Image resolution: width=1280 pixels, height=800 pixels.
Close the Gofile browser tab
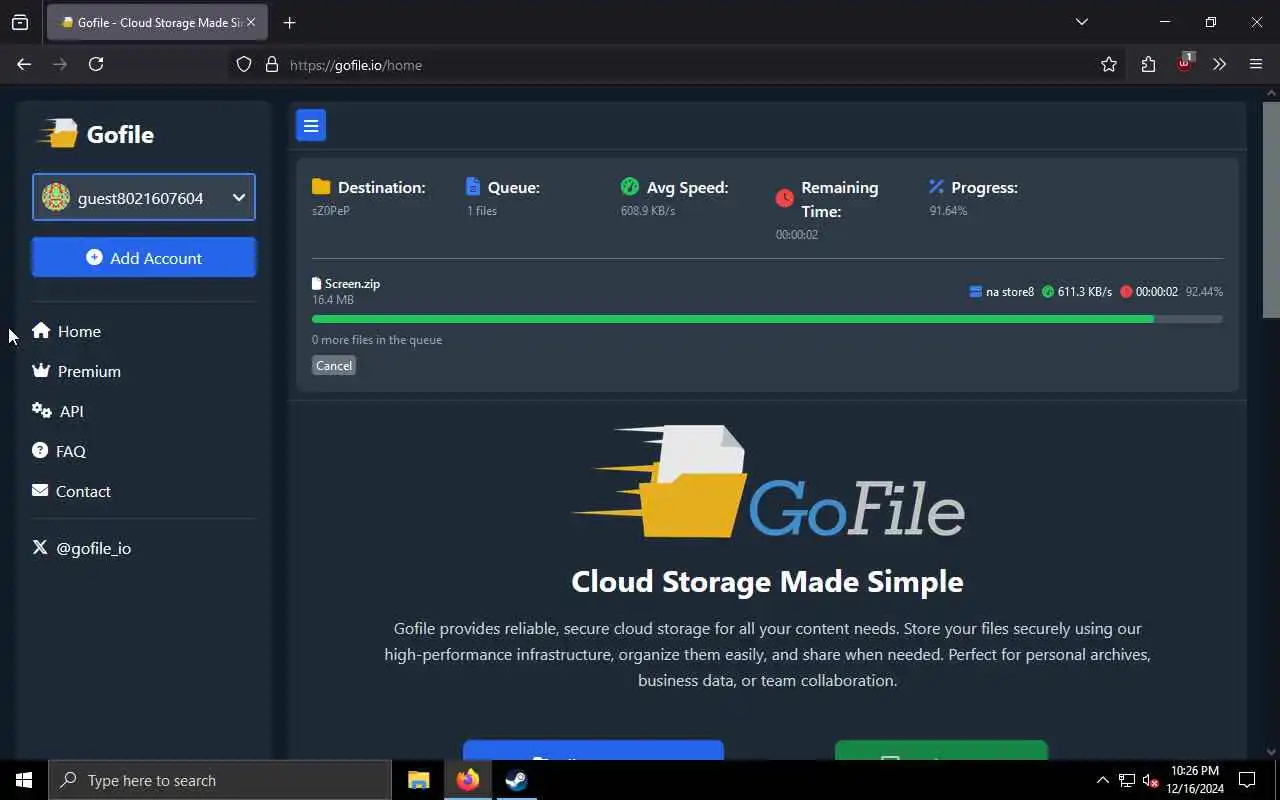pyautogui.click(x=250, y=22)
